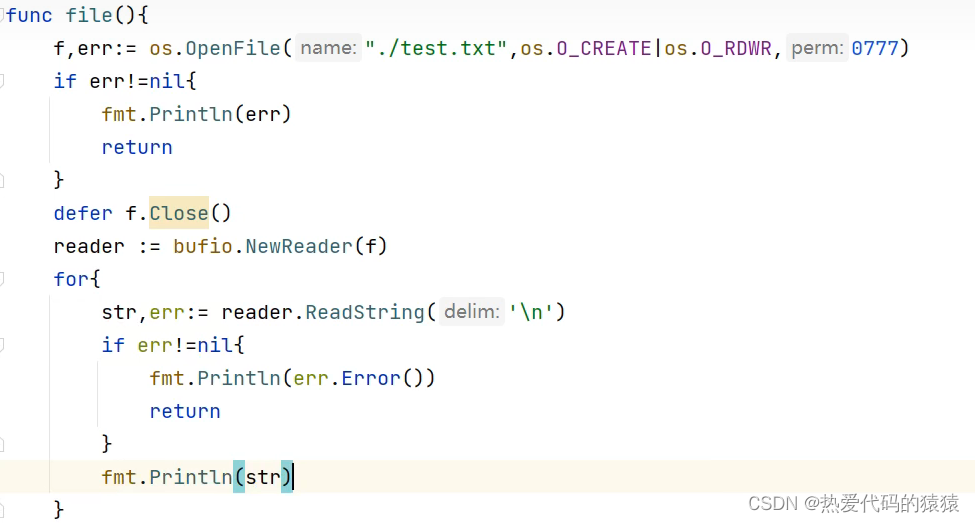Click the first 'if err!=nil{' line
The image size is (975, 523).
[x=125, y=81]
